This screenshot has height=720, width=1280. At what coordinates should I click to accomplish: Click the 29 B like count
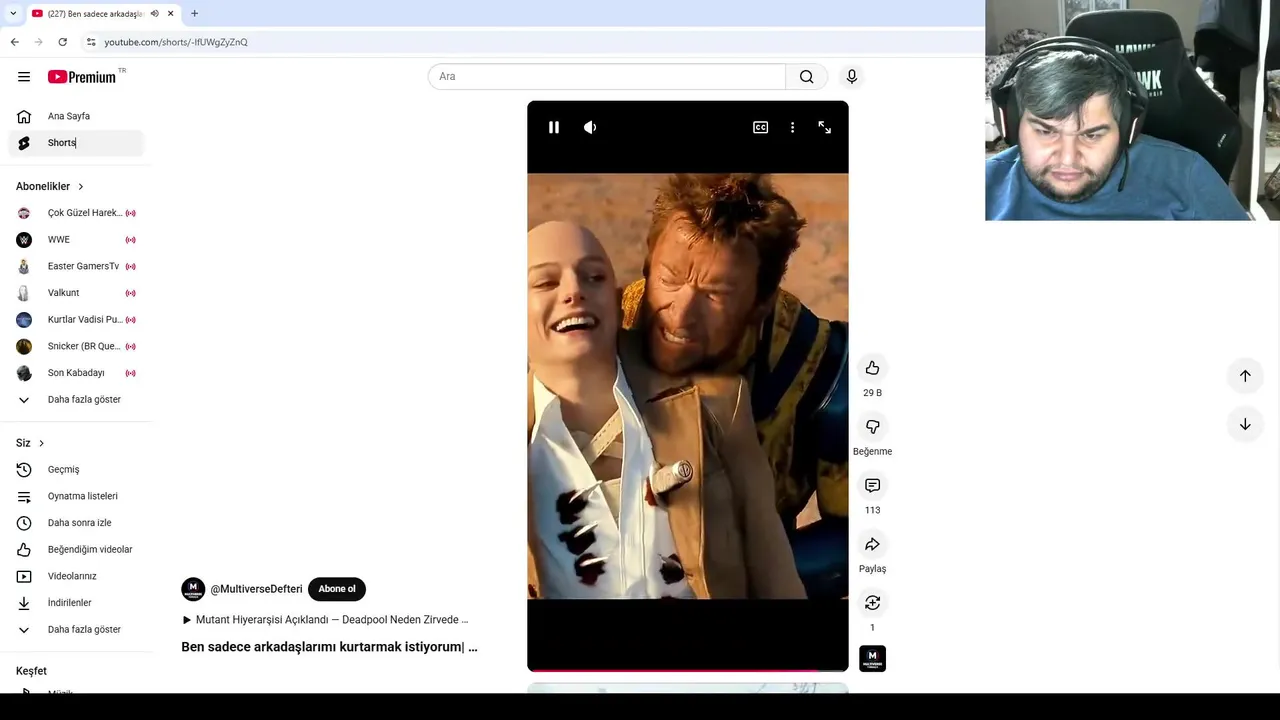872,393
